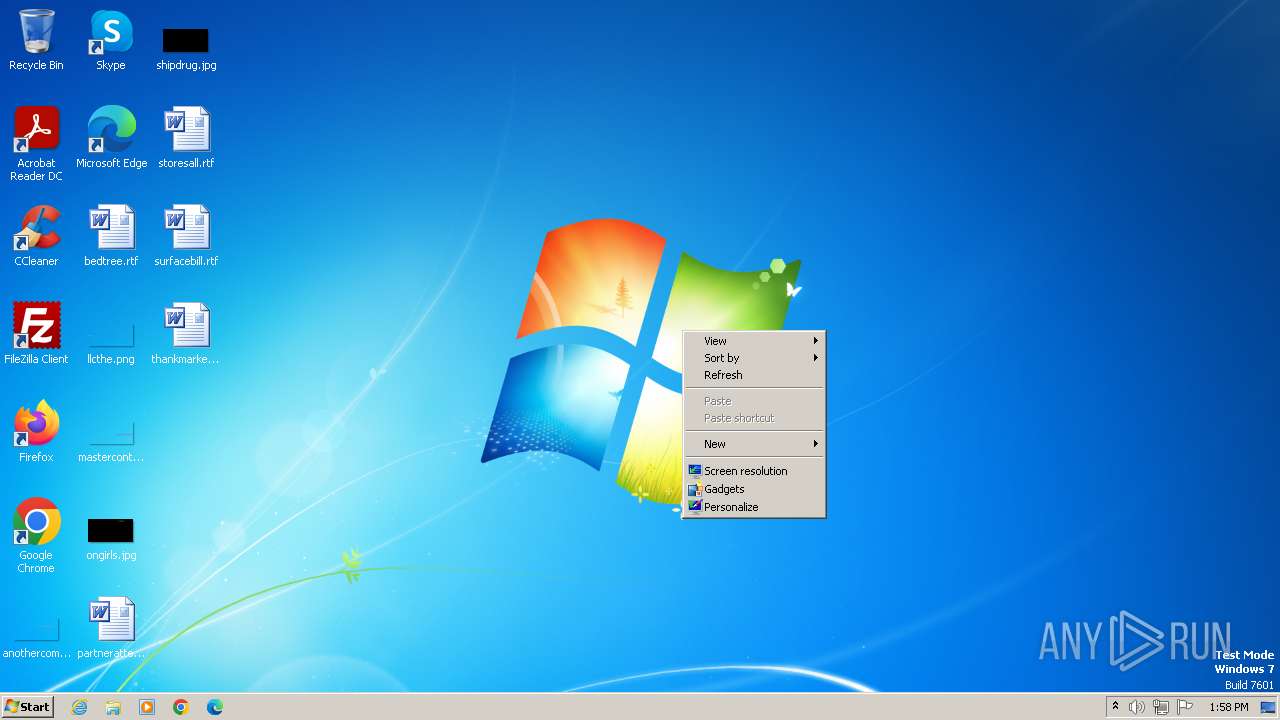
Task: Open the Start menu
Action: (x=28, y=707)
